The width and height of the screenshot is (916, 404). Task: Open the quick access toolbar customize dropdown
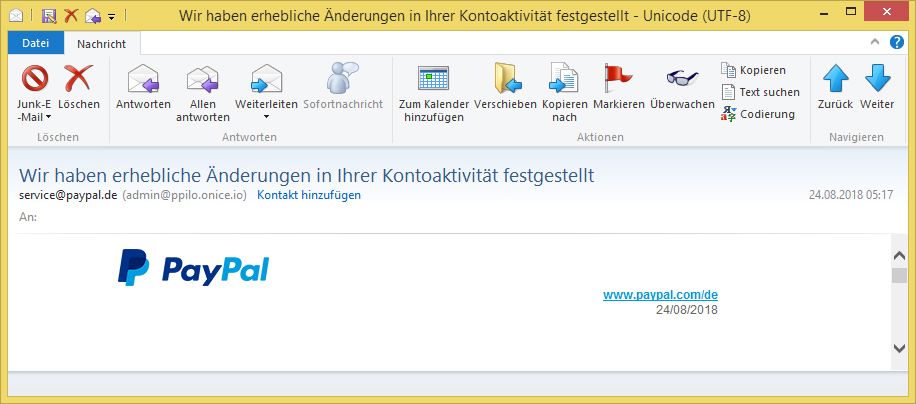(x=112, y=16)
